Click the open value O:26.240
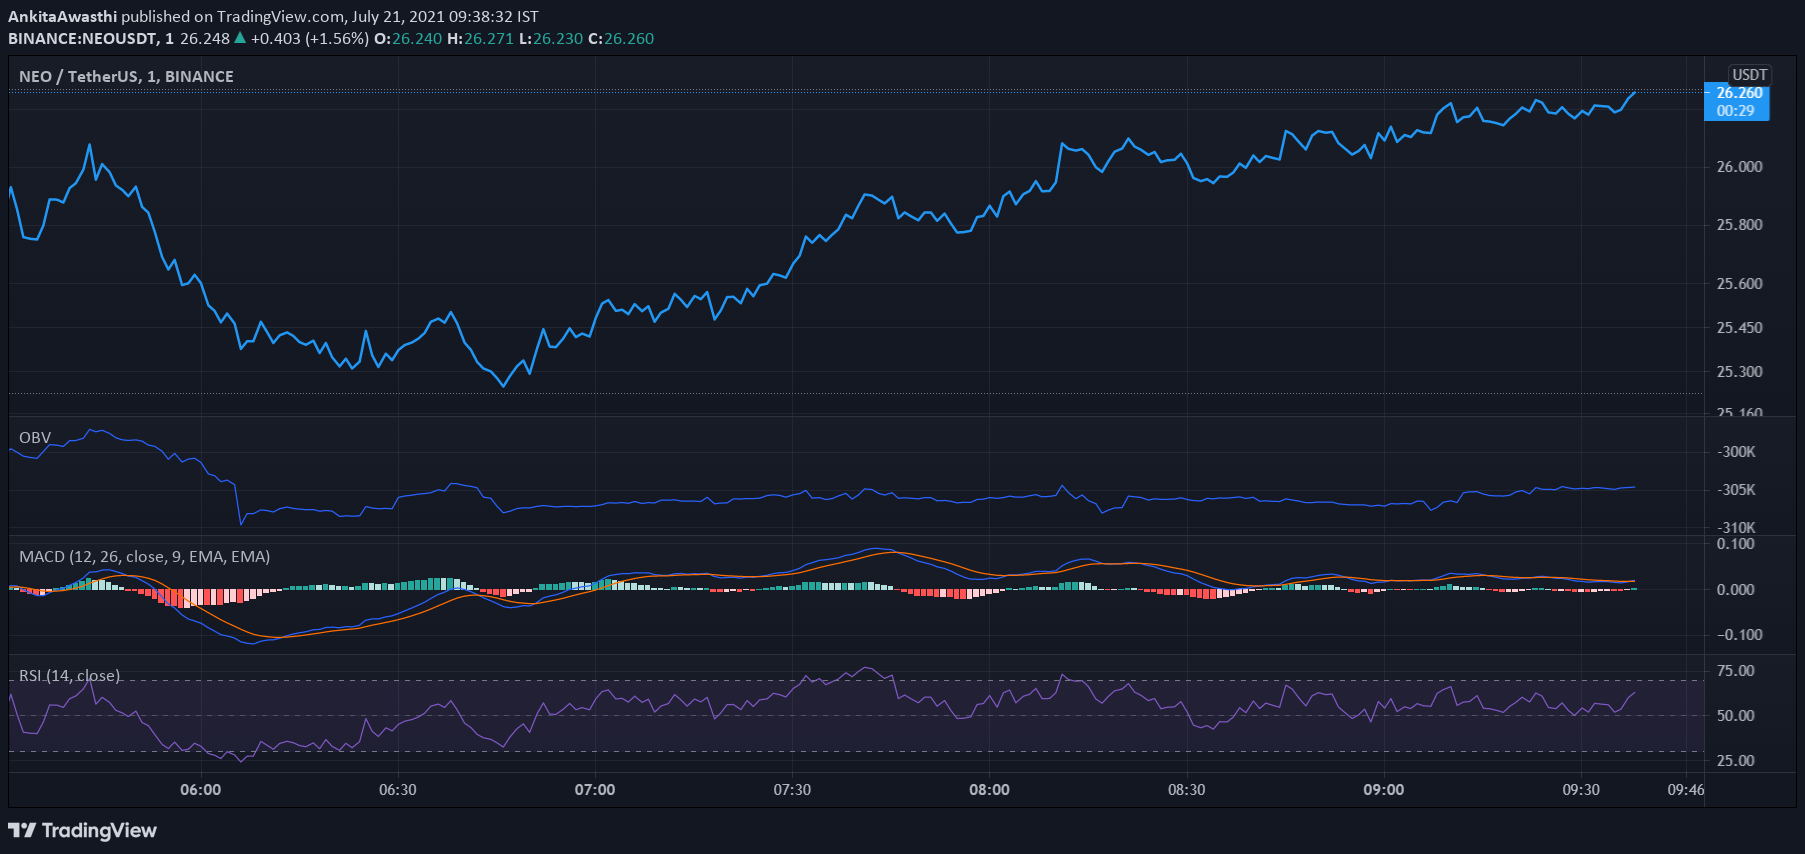Viewport: 1805px width, 854px height. 408,38
